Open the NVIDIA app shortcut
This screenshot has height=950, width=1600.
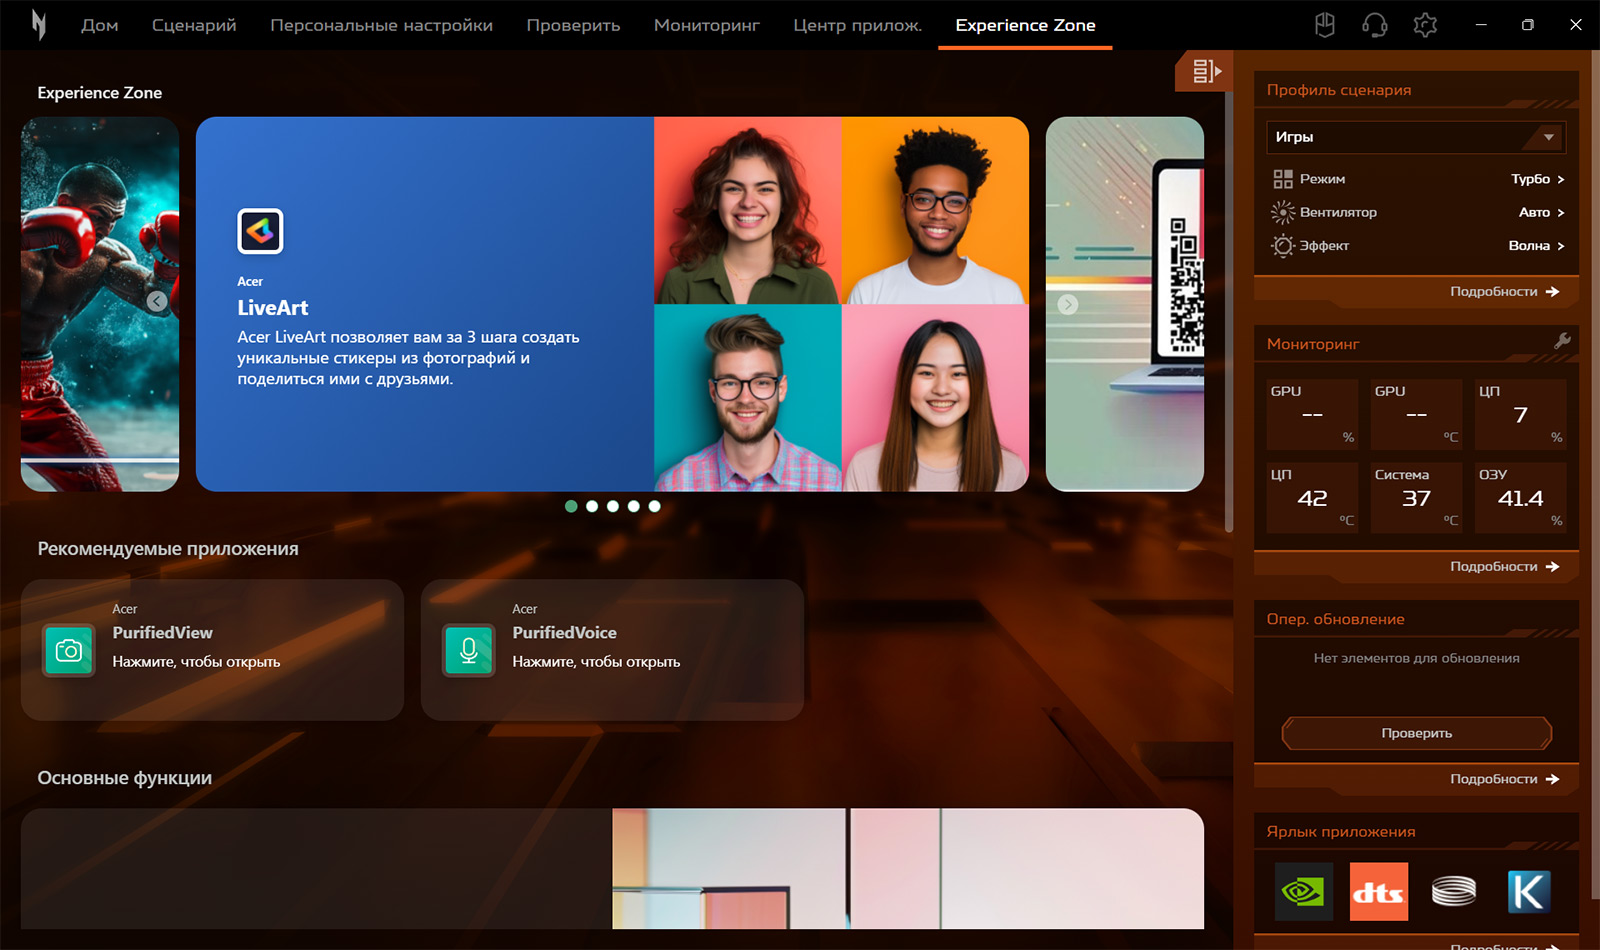click(x=1303, y=891)
